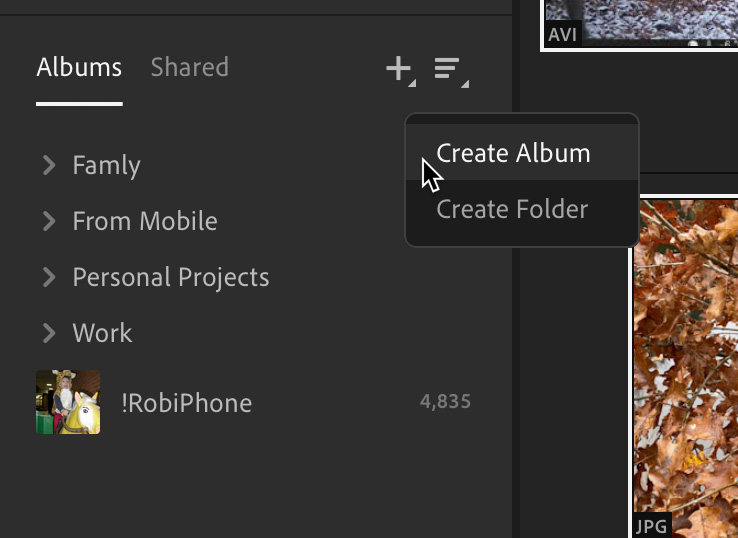738x538 pixels.
Task: Open the !RobiPhone album by name
Action: click(186, 403)
